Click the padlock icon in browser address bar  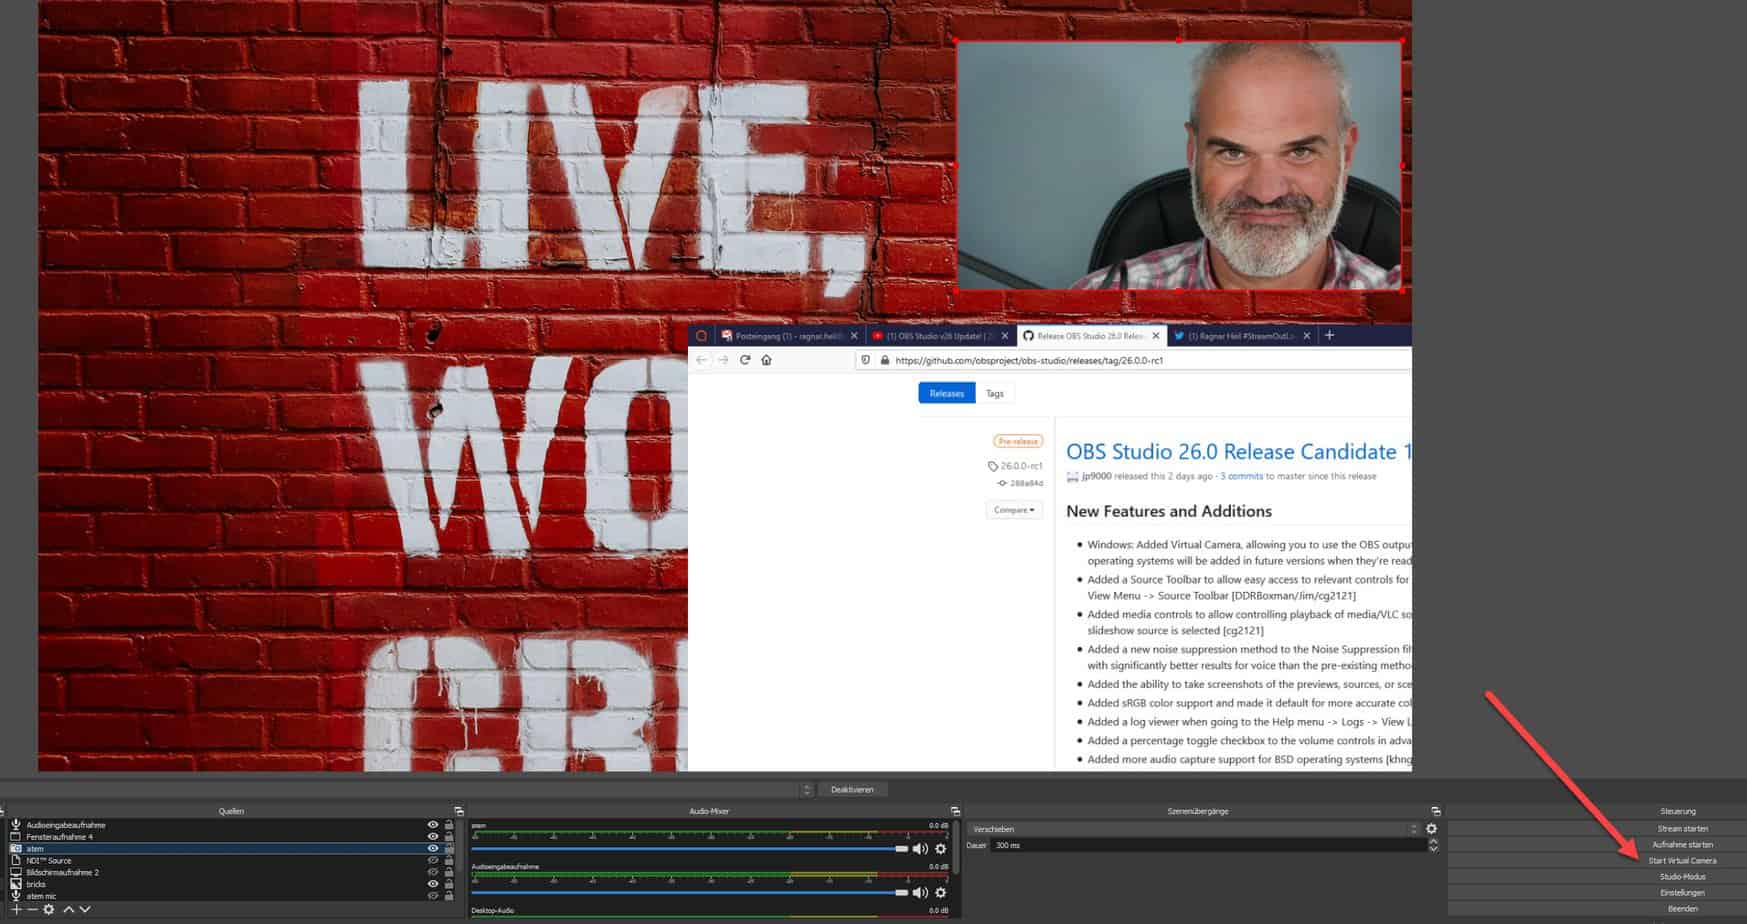tap(884, 360)
